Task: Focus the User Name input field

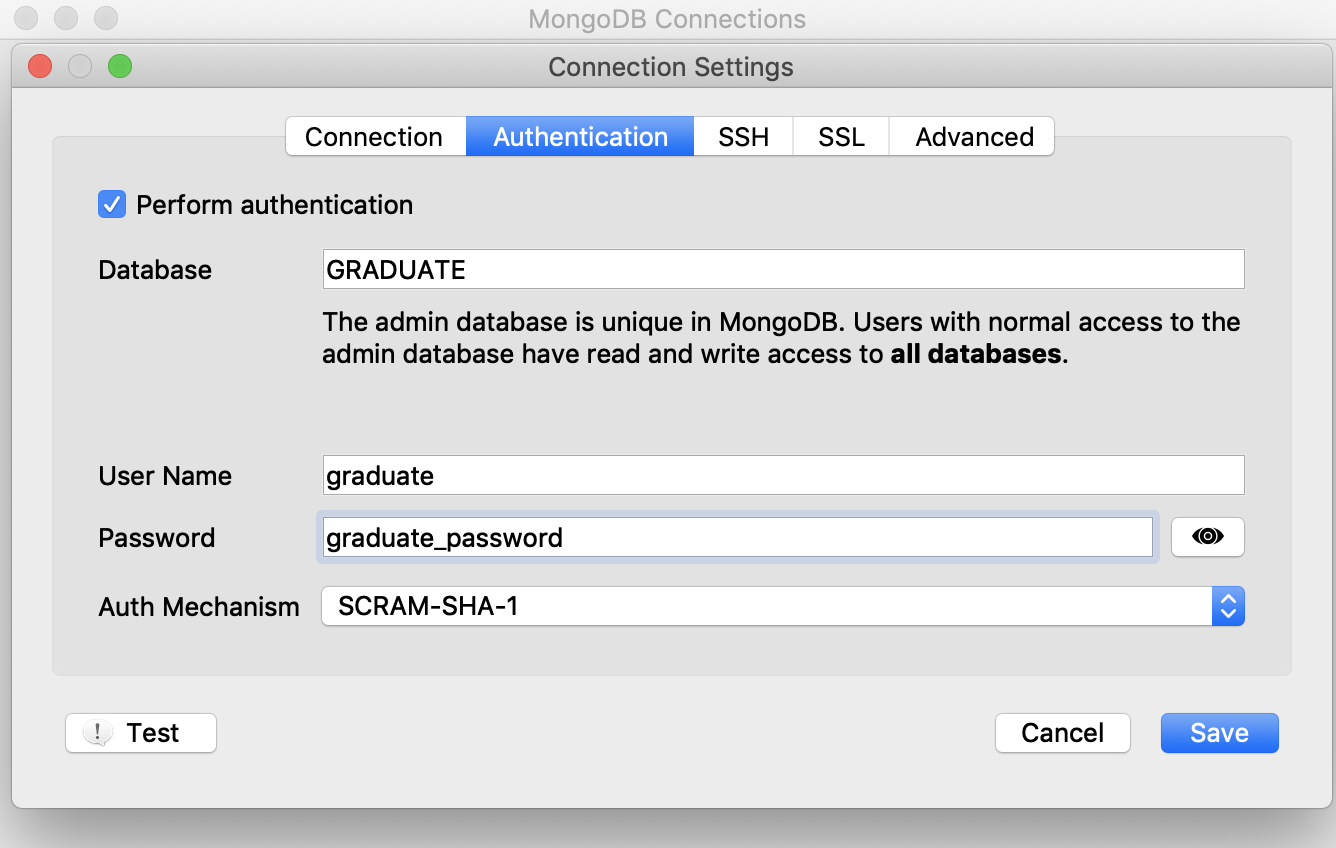Action: point(783,475)
